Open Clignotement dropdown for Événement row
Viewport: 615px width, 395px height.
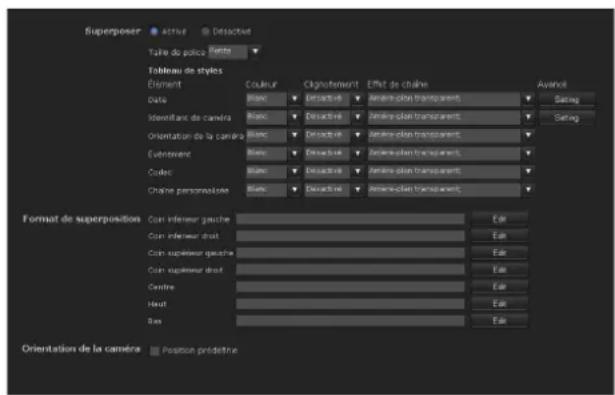click(334, 153)
